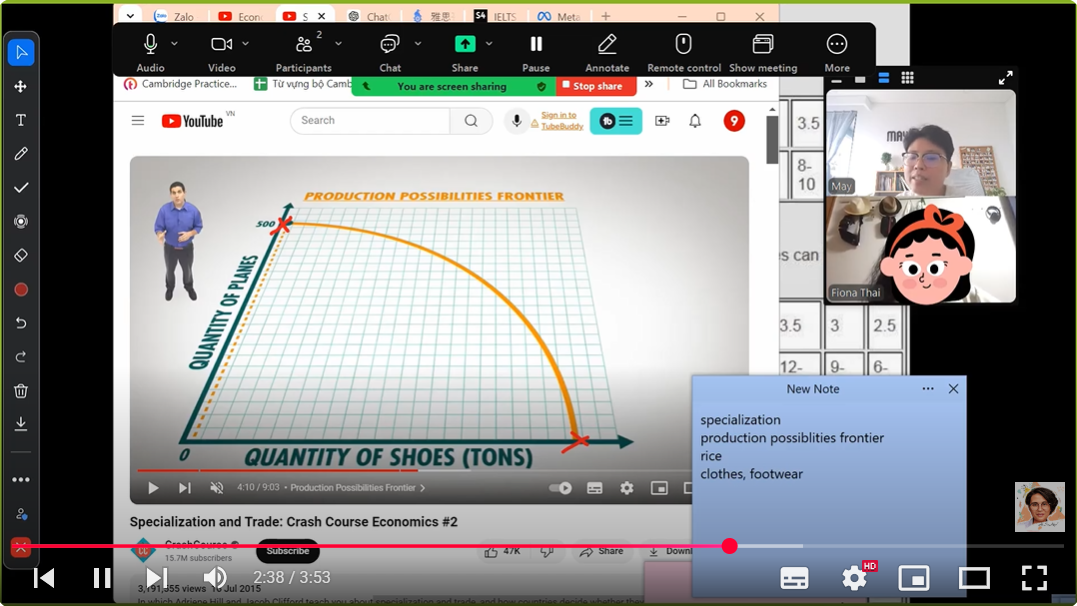
Task: Select the move crosshair tool
Action: (21, 87)
